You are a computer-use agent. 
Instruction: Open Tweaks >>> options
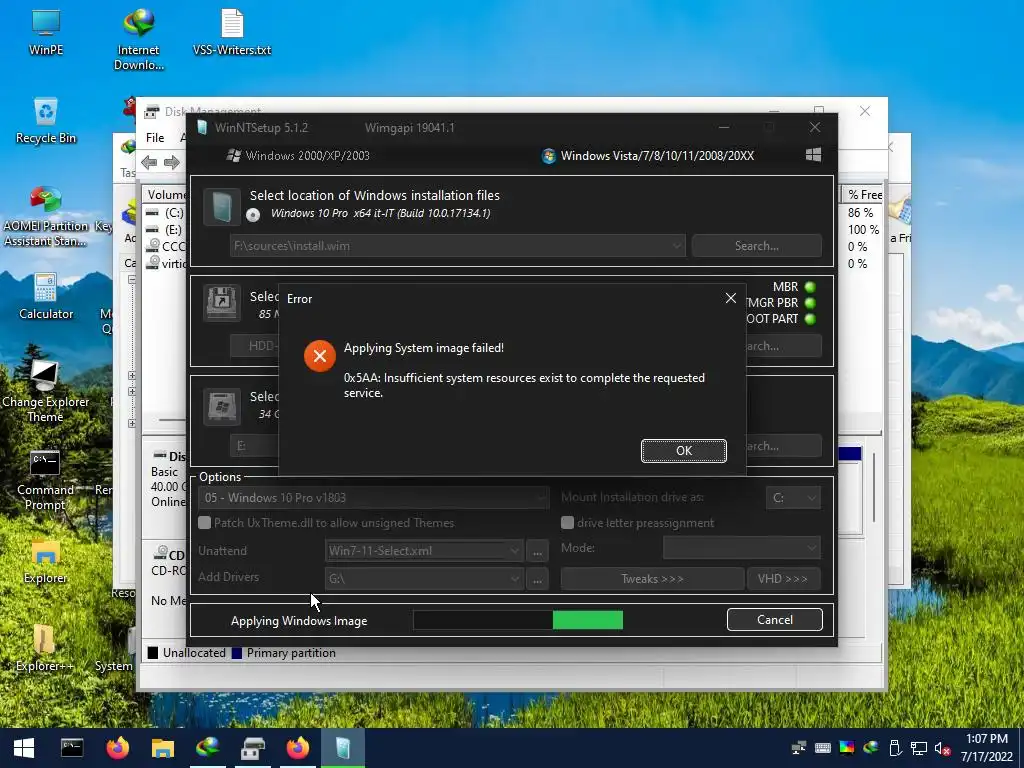(x=652, y=579)
